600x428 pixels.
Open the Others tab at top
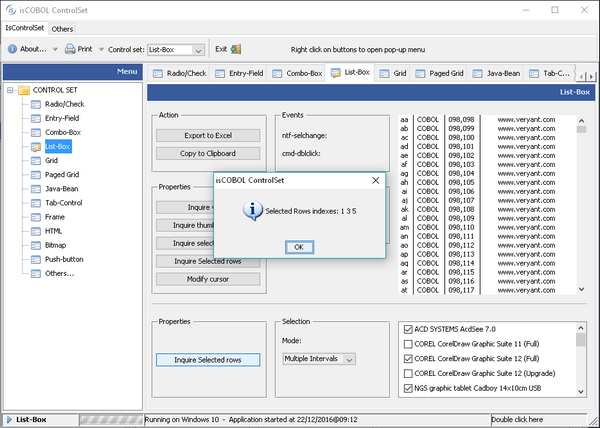coord(62,29)
